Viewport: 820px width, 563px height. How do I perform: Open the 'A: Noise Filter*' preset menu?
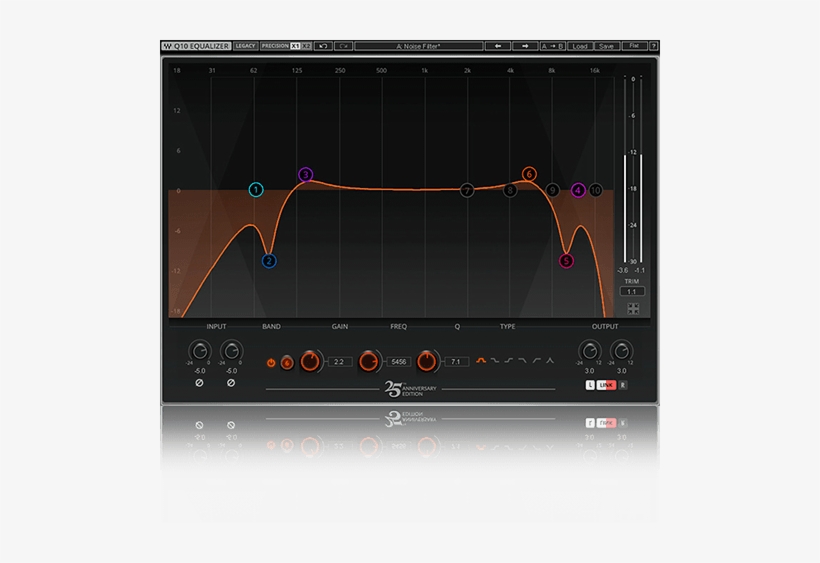pos(418,46)
